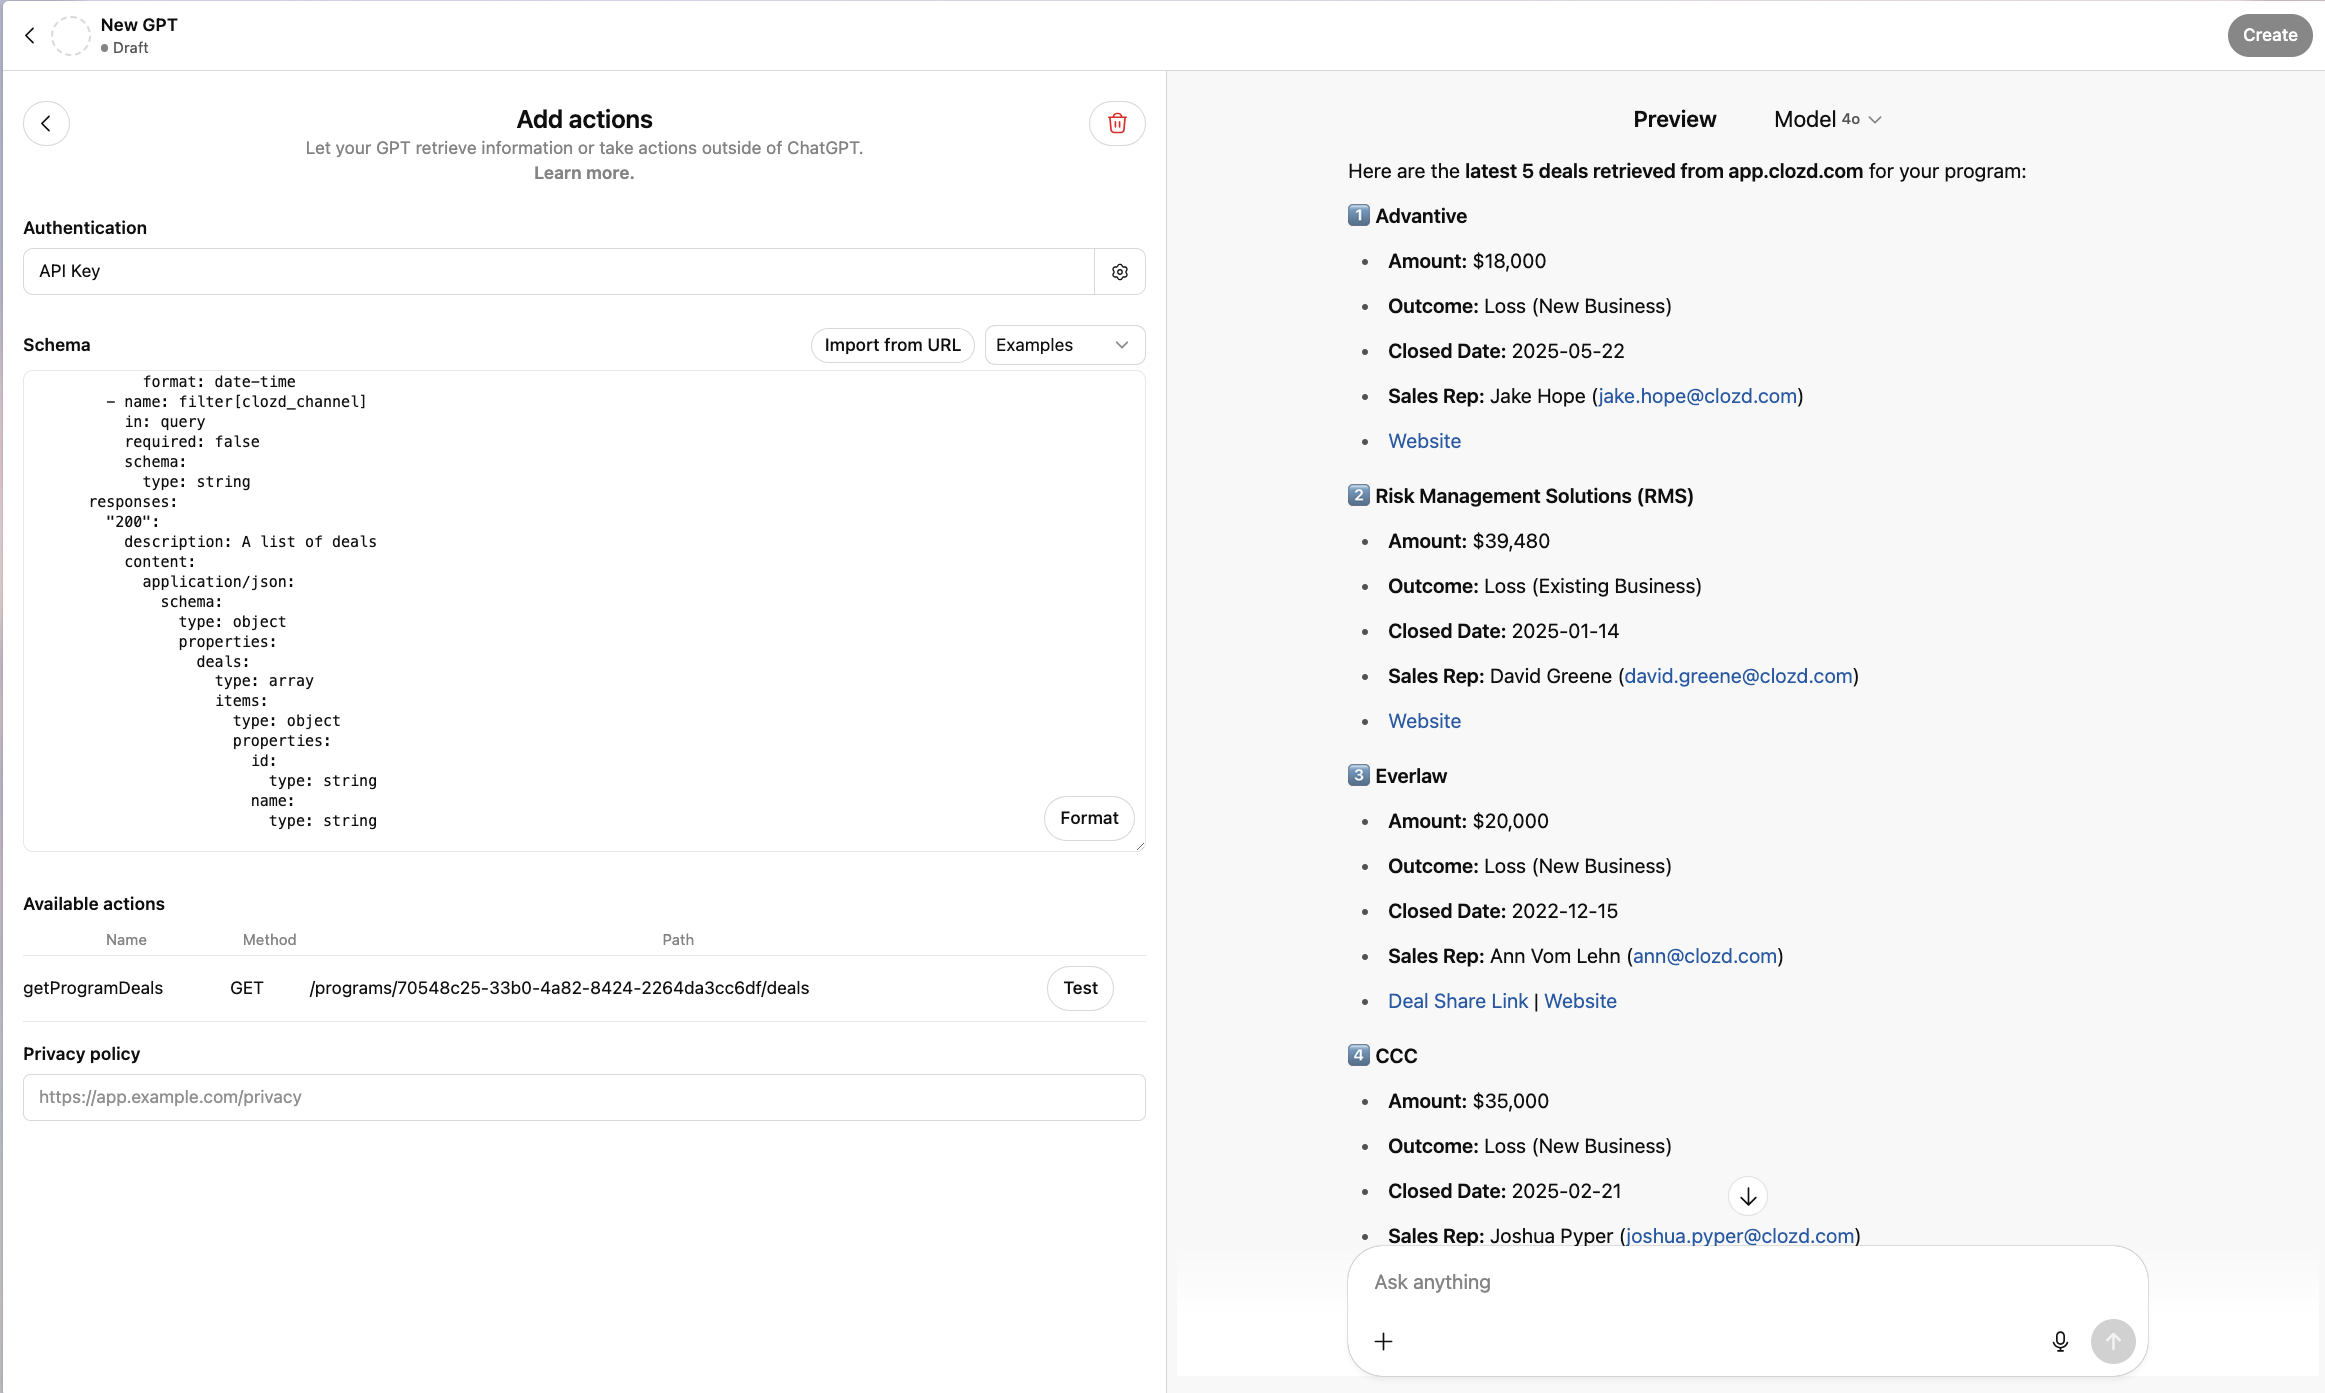This screenshot has width=2325, height=1393.
Task: Click the Path column header
Action: tap(678, 941)
